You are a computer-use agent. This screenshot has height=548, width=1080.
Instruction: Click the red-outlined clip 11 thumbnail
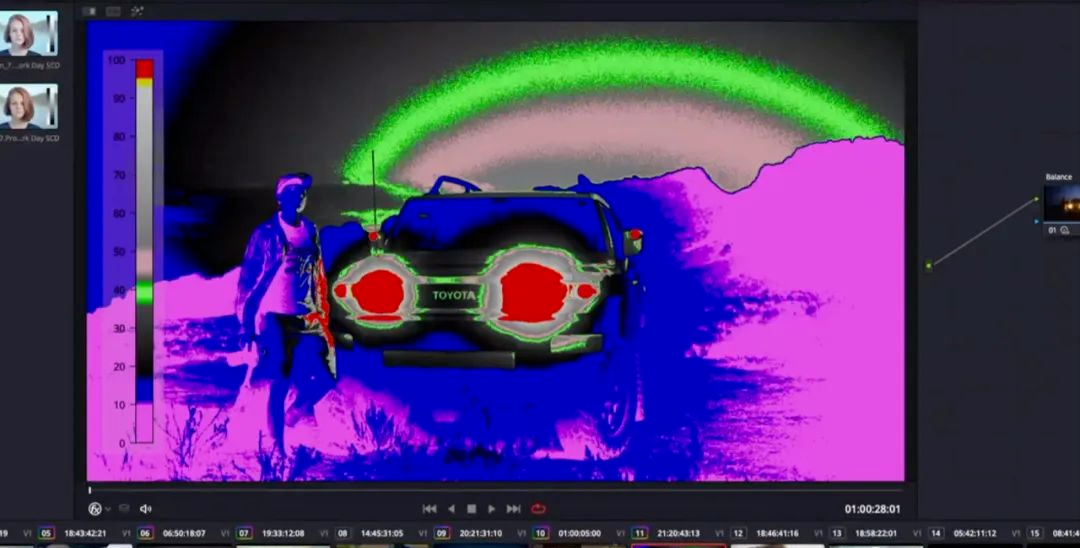click(678, 545)
